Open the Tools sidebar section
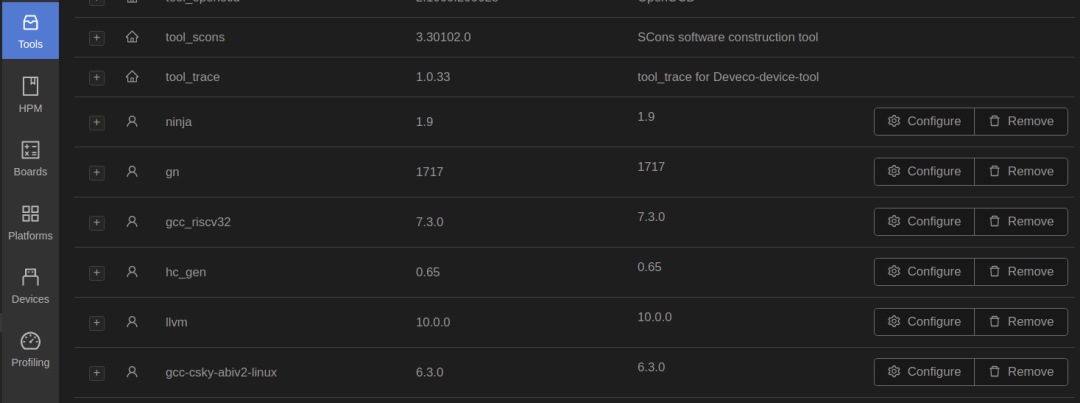This screenshot has height=403, width=1080. coord(30,31)
